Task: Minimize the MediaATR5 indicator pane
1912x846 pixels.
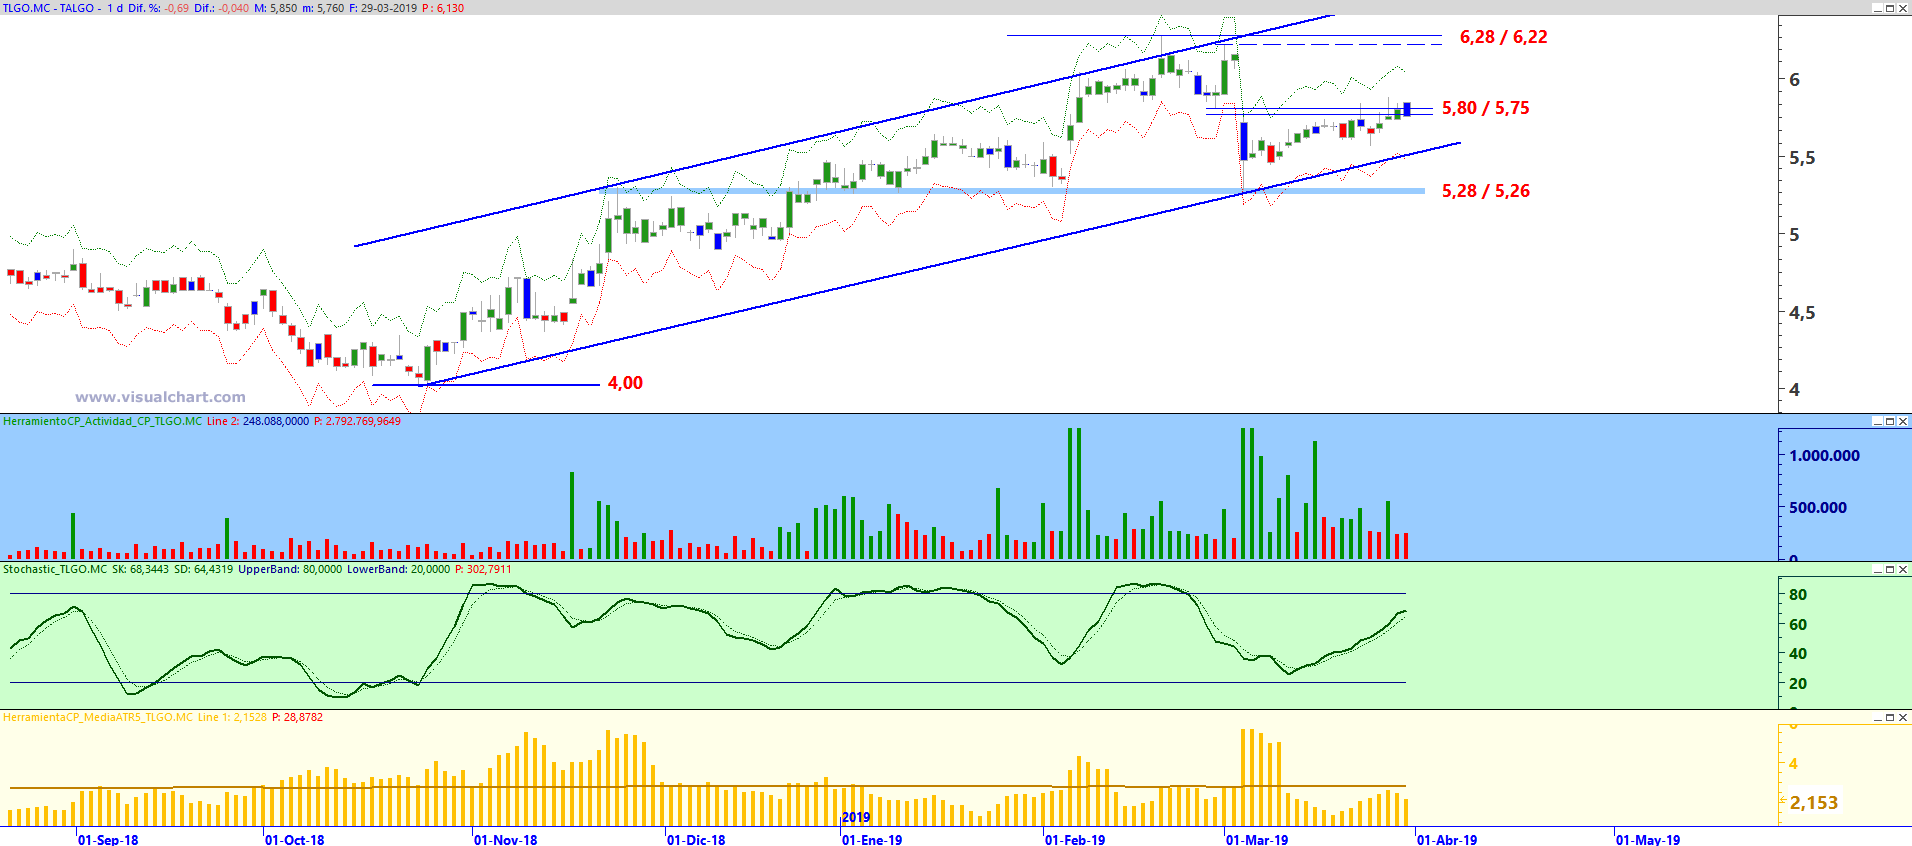Action: coord(1877,718)
